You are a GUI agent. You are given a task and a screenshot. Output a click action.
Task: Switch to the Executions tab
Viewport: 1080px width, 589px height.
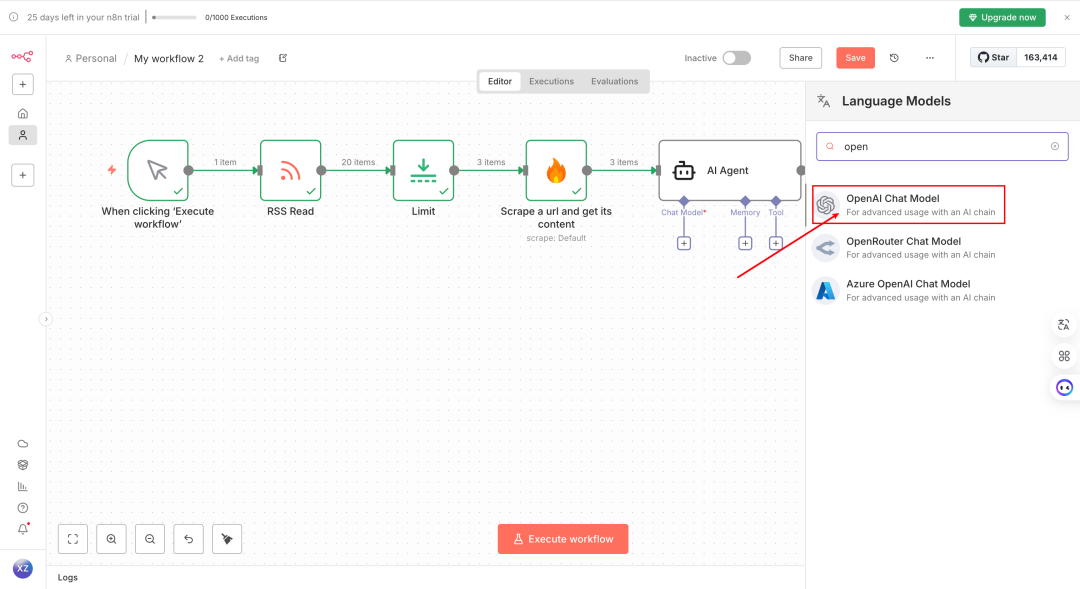[x=551, y=81]
